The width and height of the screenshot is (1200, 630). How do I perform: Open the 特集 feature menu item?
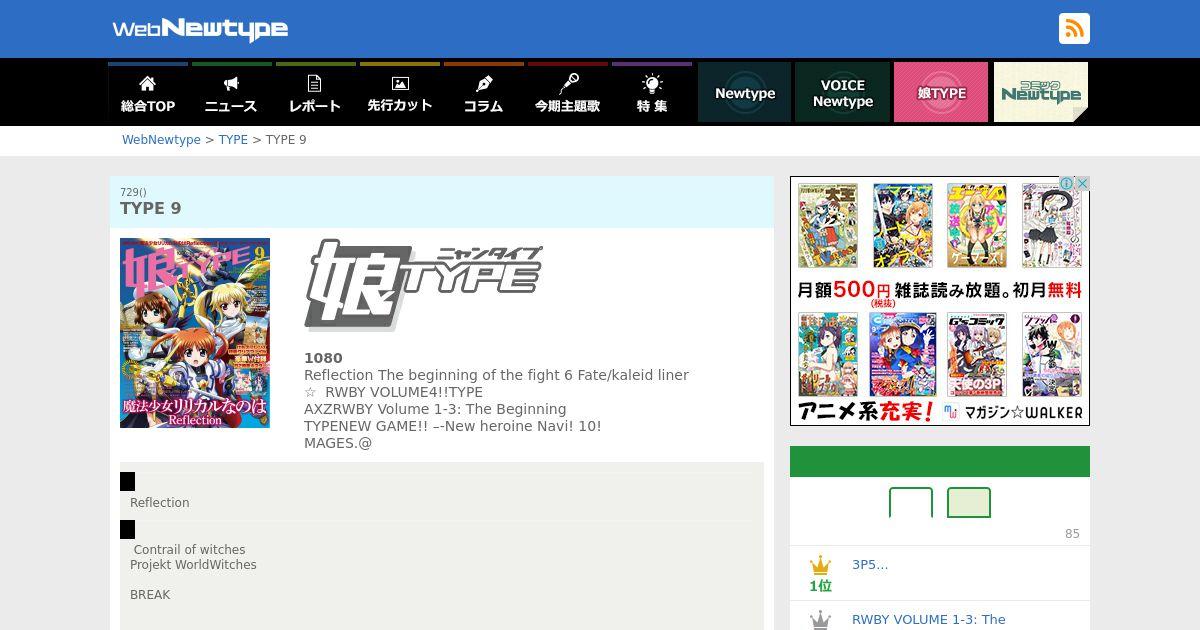point(651,93)
